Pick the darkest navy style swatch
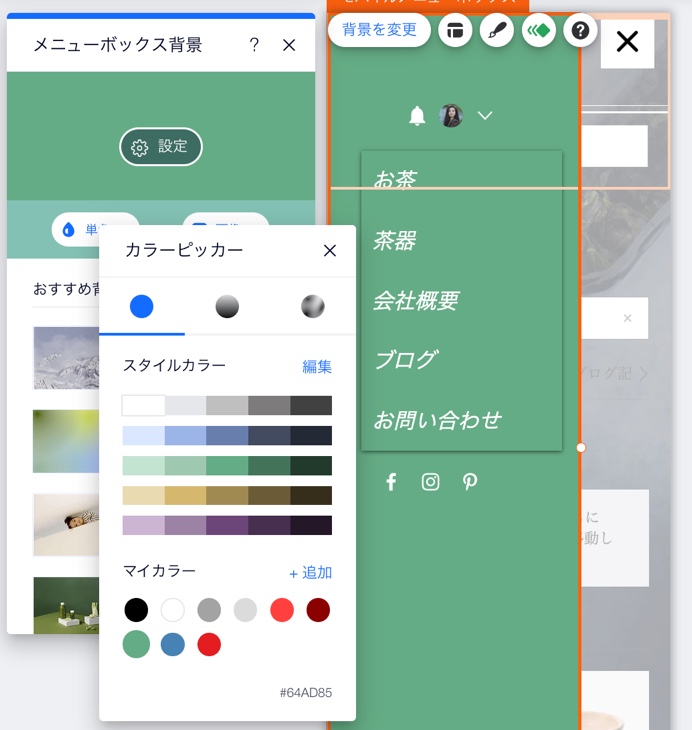Image resolution: width=692 pixels, height=730 pixels. coord(311,436)
